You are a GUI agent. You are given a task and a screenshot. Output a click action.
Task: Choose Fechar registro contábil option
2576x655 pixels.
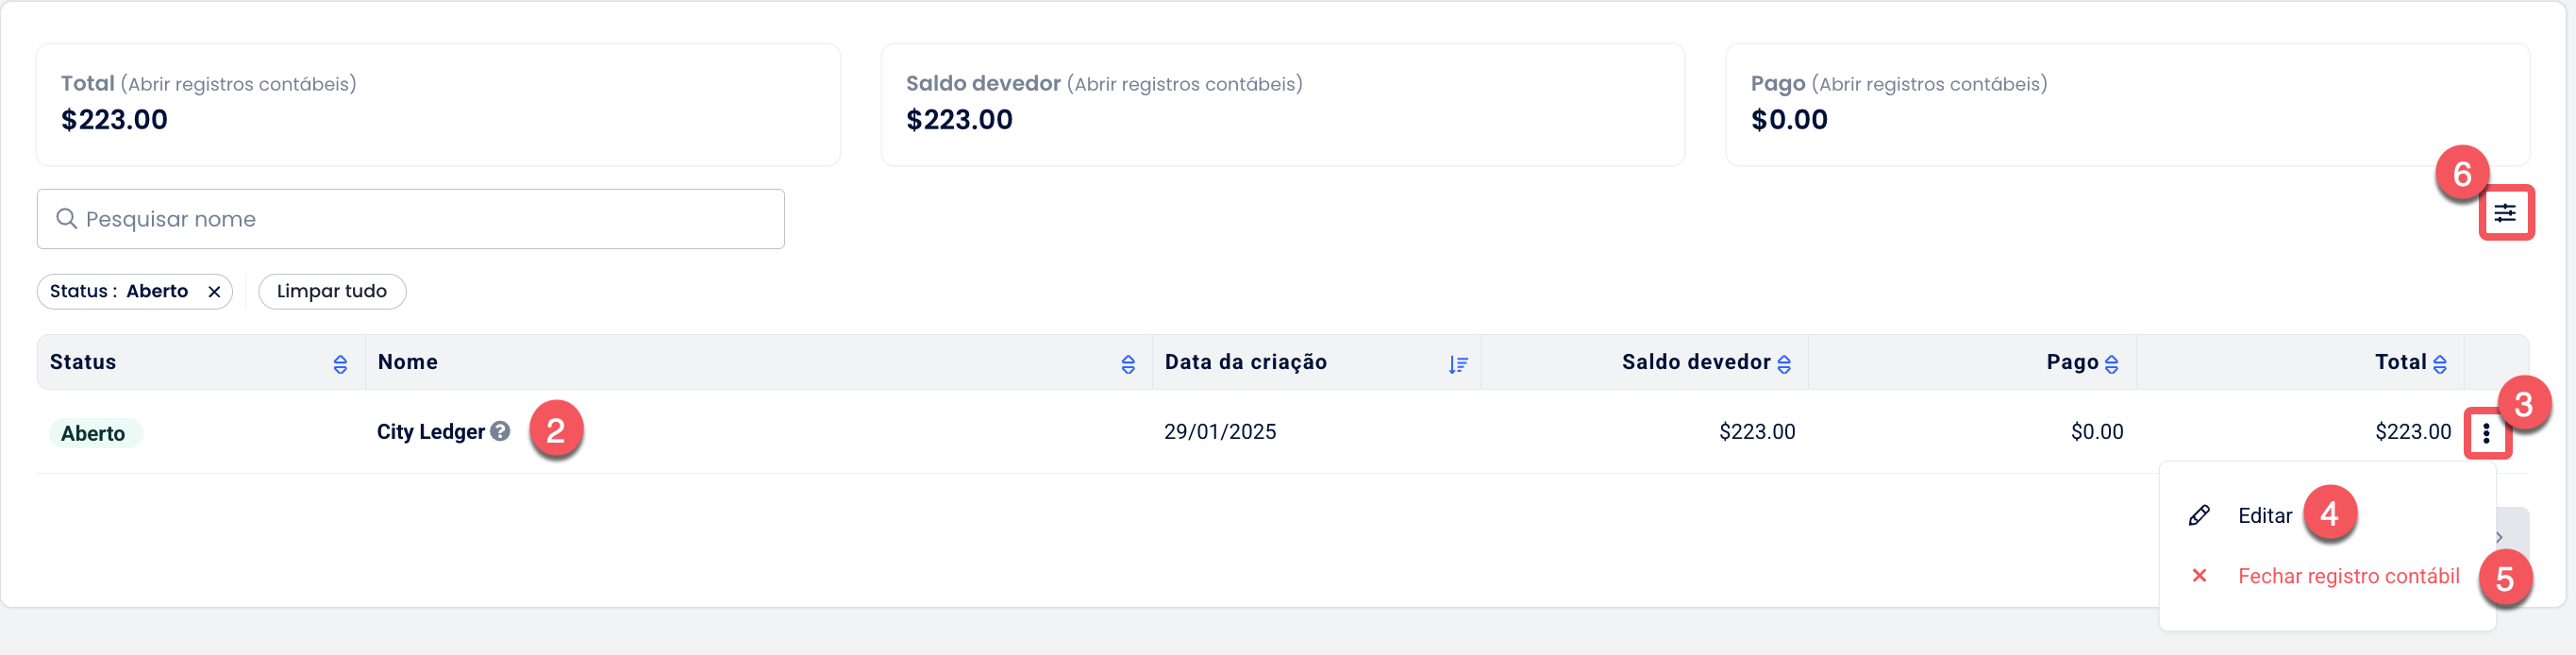point(2348,576)
